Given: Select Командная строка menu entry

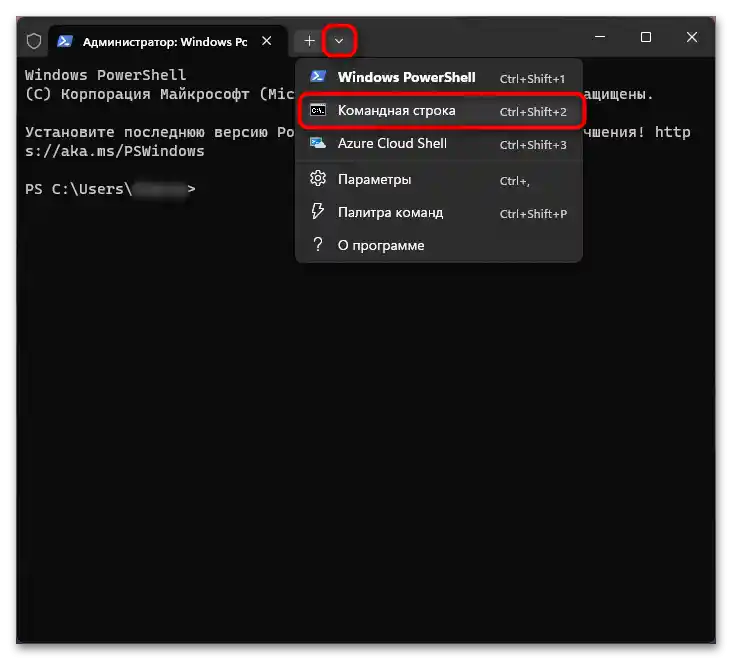Looking at the screenshot, I should (439, 111).
